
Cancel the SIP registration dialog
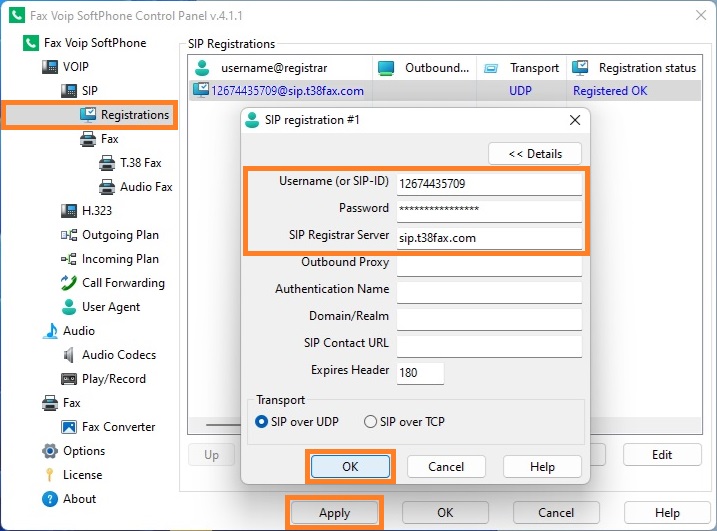446,467
